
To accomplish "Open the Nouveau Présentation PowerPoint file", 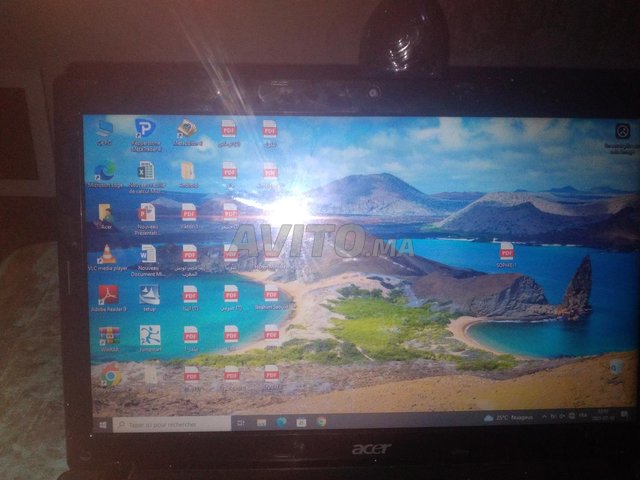I will (147, 213).
